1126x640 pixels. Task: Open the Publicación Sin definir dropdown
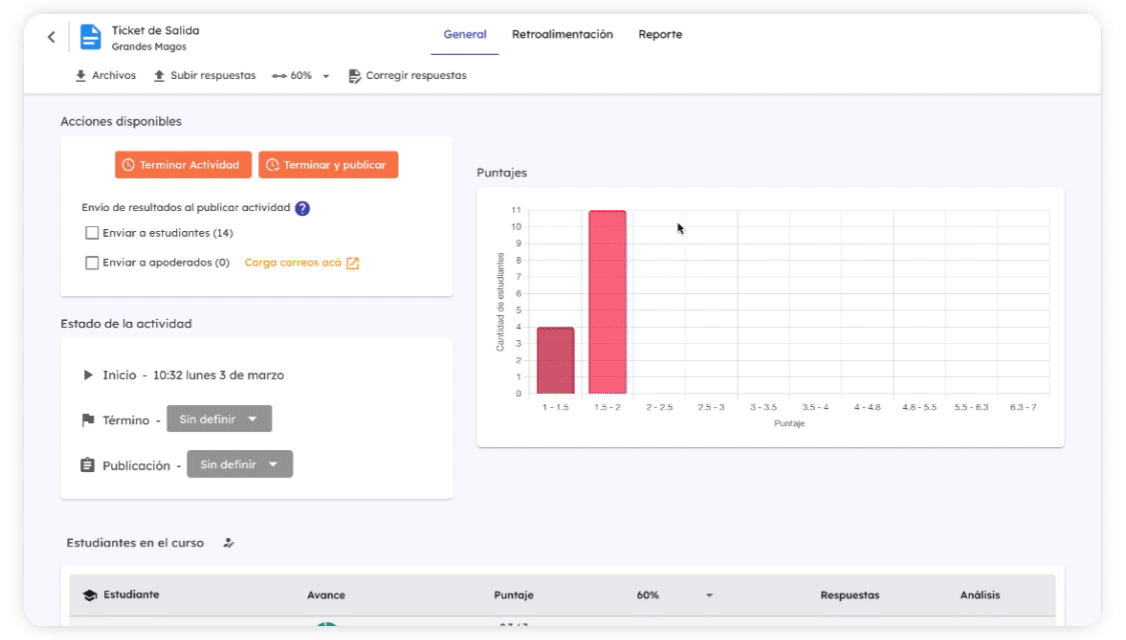click(x=240, y=464)
